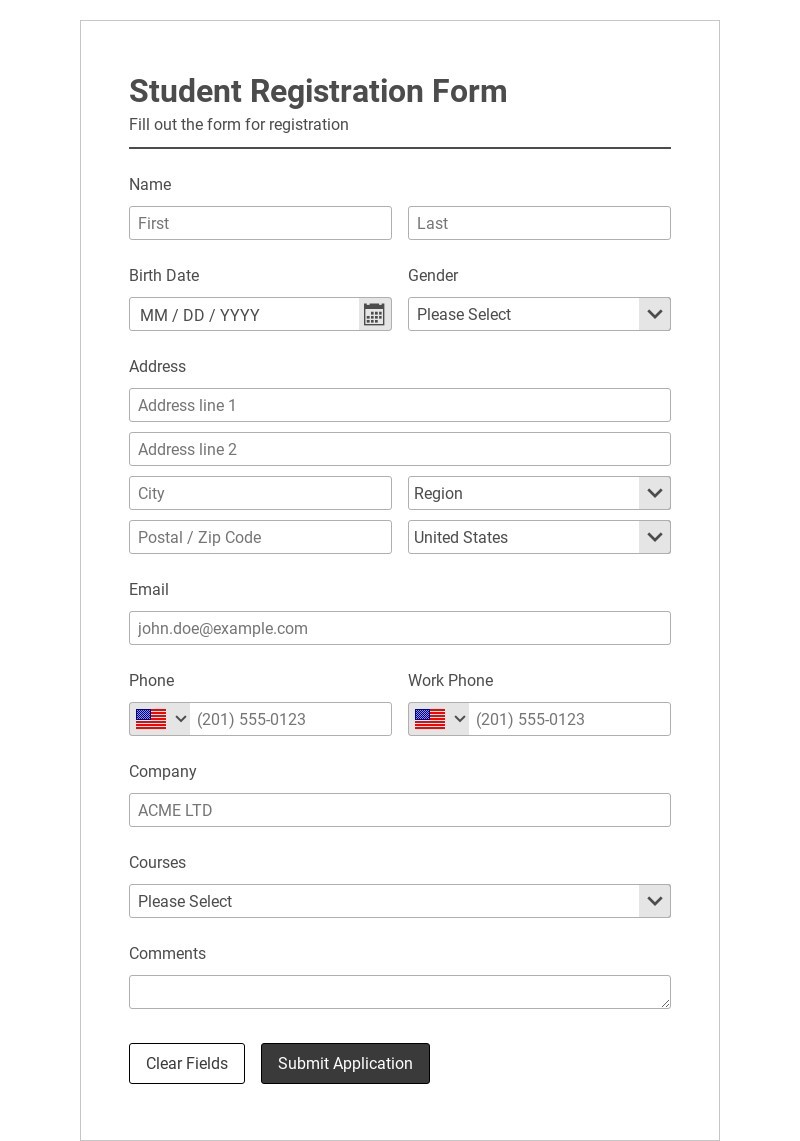Click the City input field
The image size is (800, 1141).
[260, 493]
